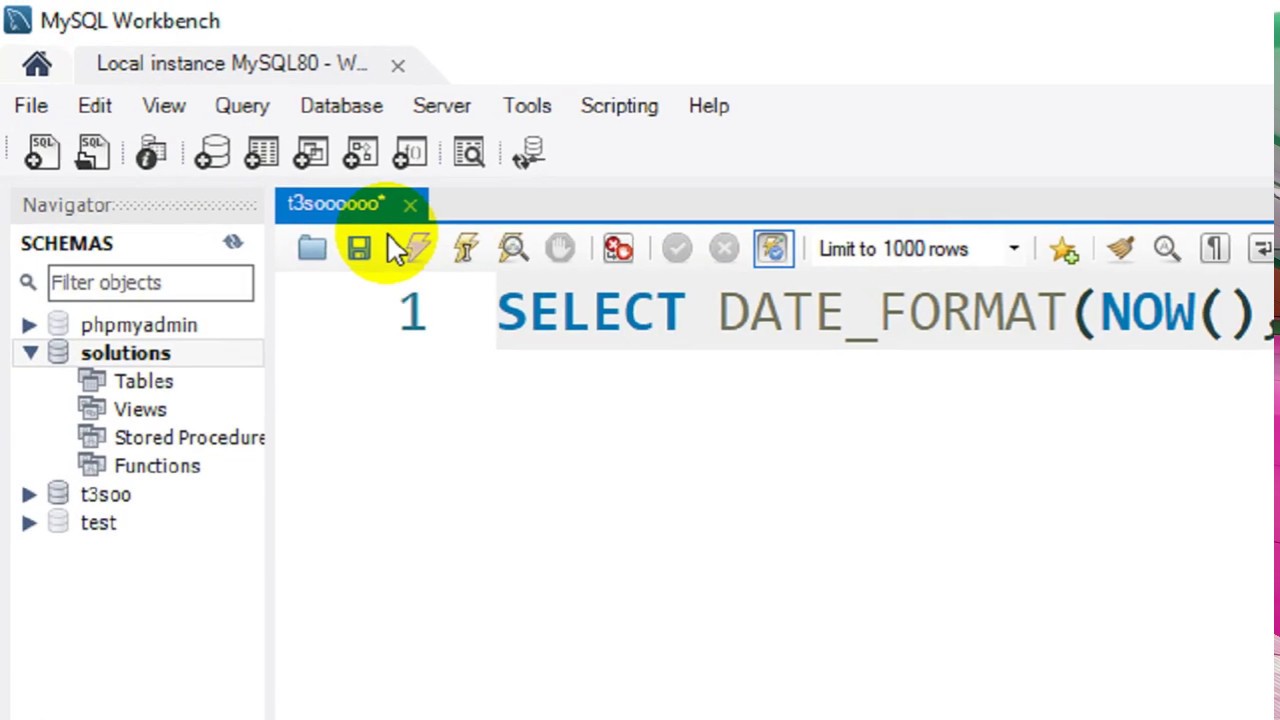Select the solutions schema
The height and width of the screenshot is (720, 1280).
tap(126, 353)
